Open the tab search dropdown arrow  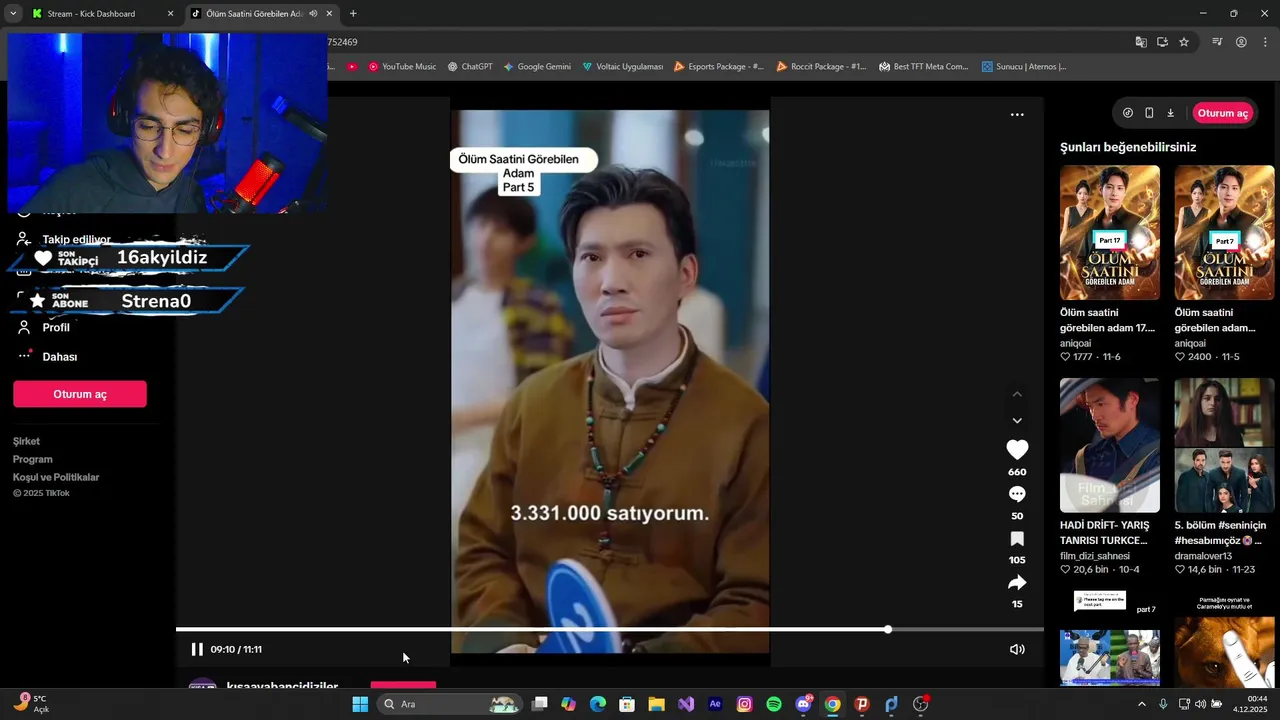pos(12,14)
